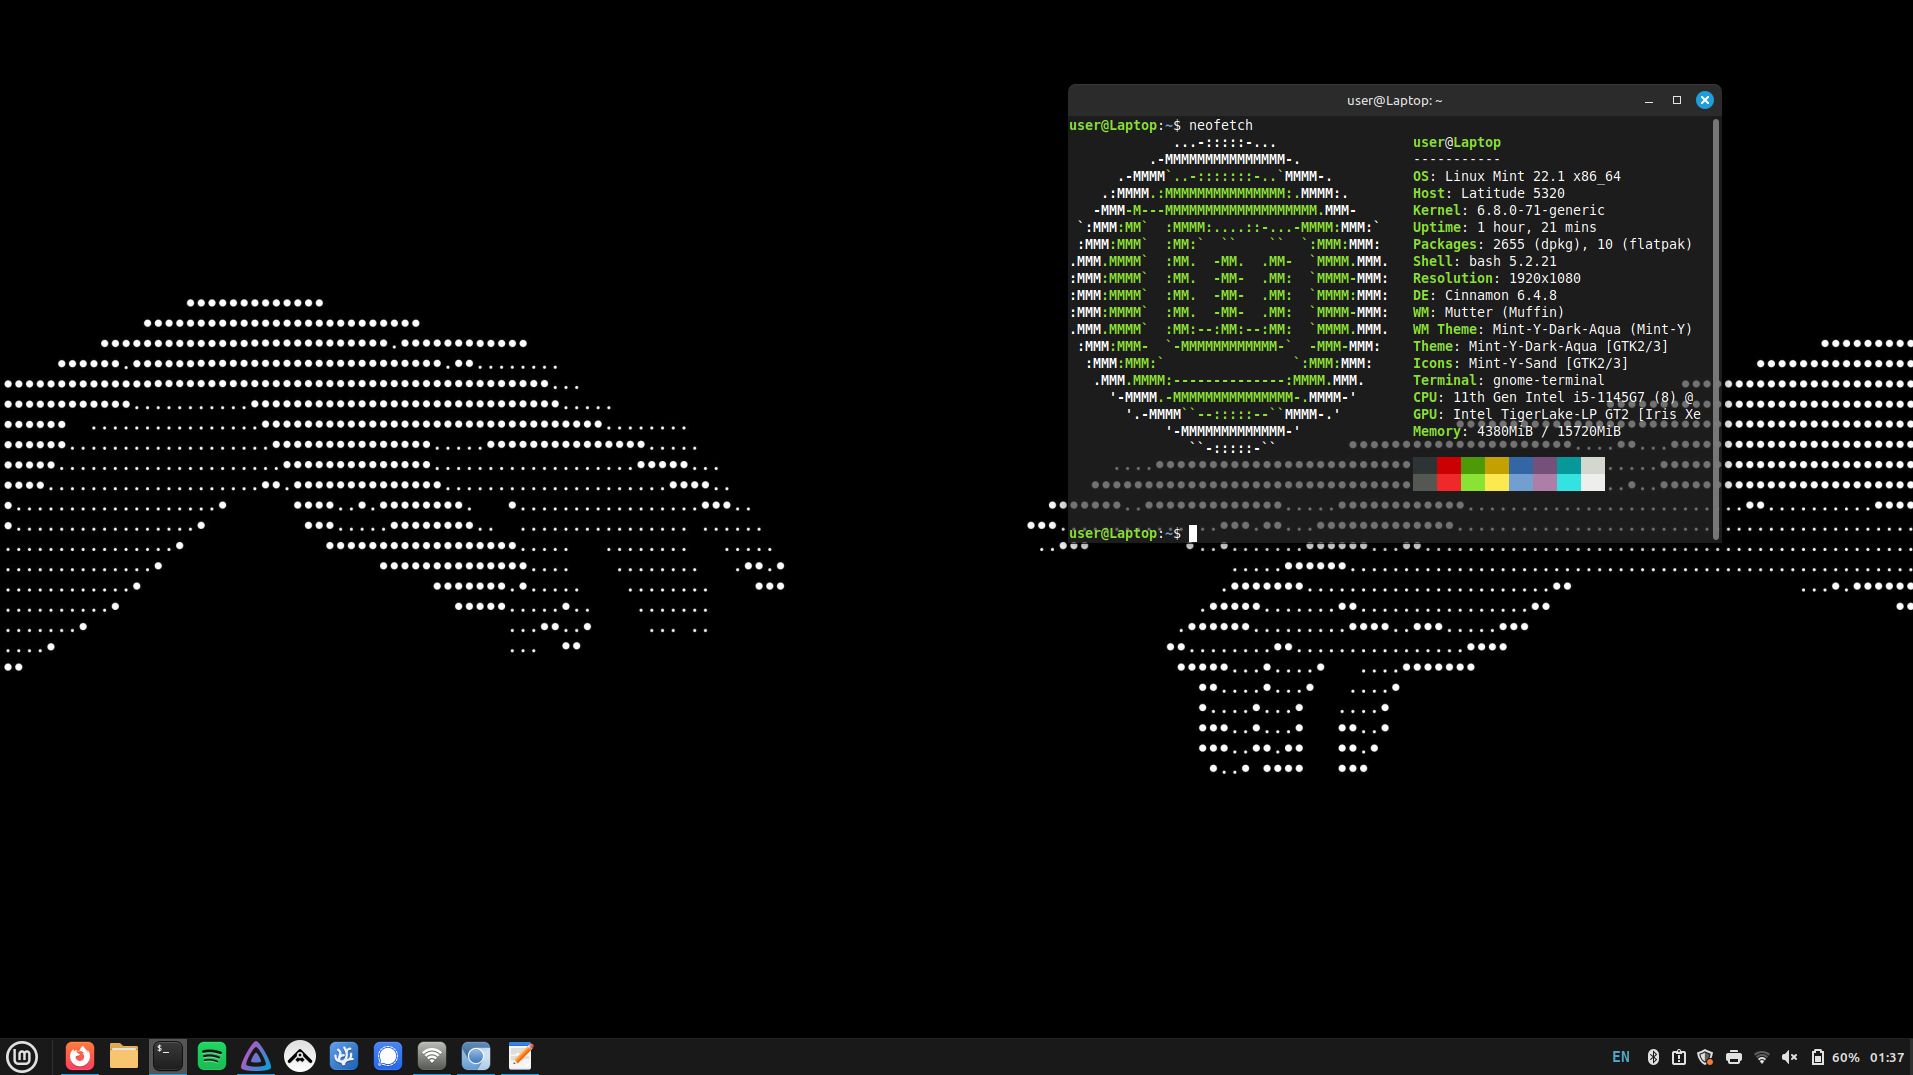Click the 'WM Theme: Mint-Y-Dark-Aqua' line
This screenshot has height=1075, width=1913.
coord(1553,329)
